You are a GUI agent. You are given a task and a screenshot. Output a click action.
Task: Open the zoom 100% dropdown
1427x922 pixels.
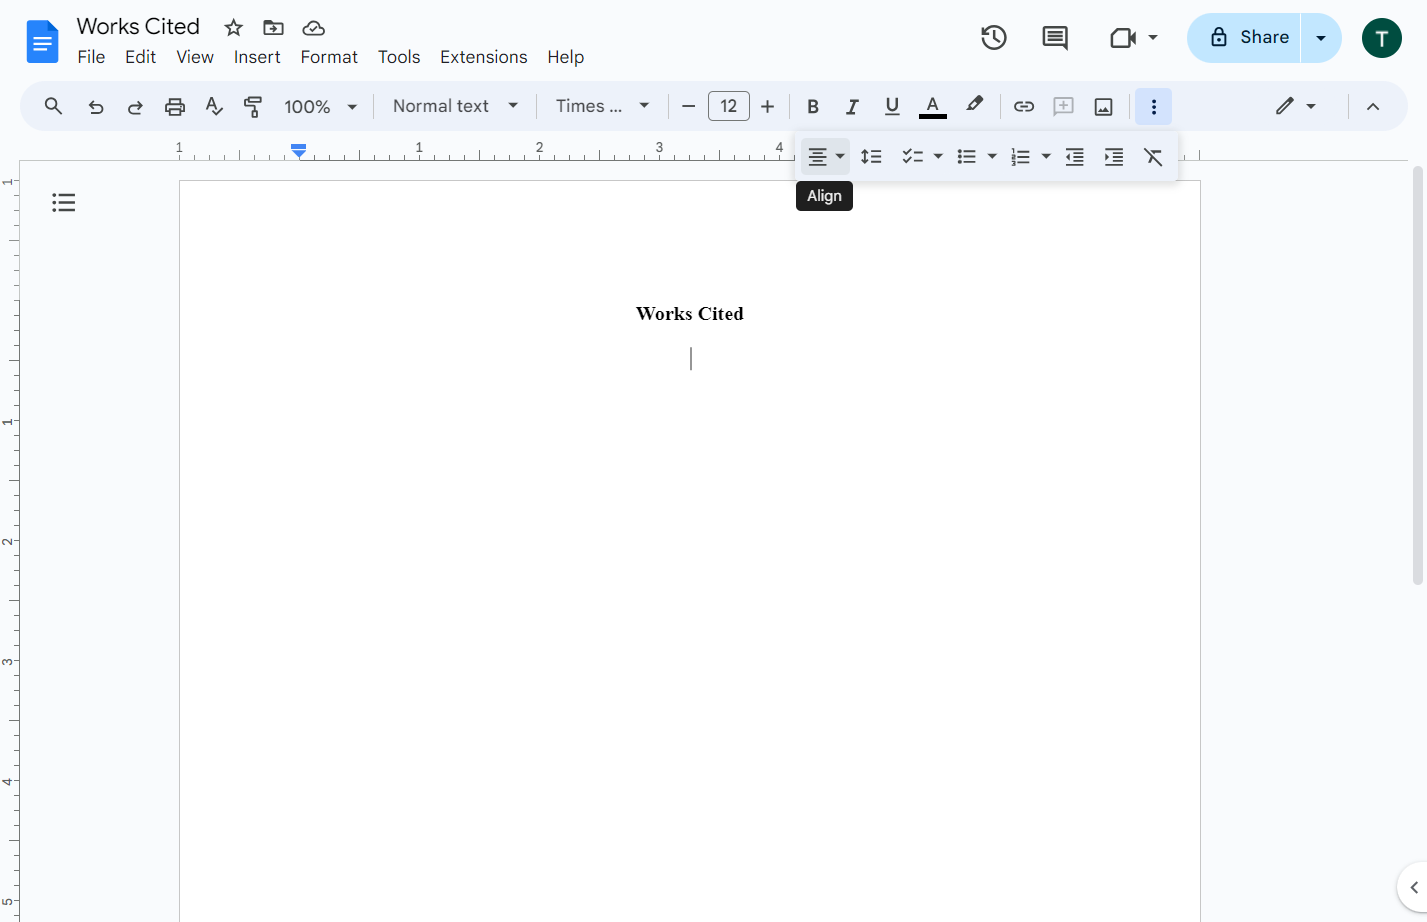321,107
